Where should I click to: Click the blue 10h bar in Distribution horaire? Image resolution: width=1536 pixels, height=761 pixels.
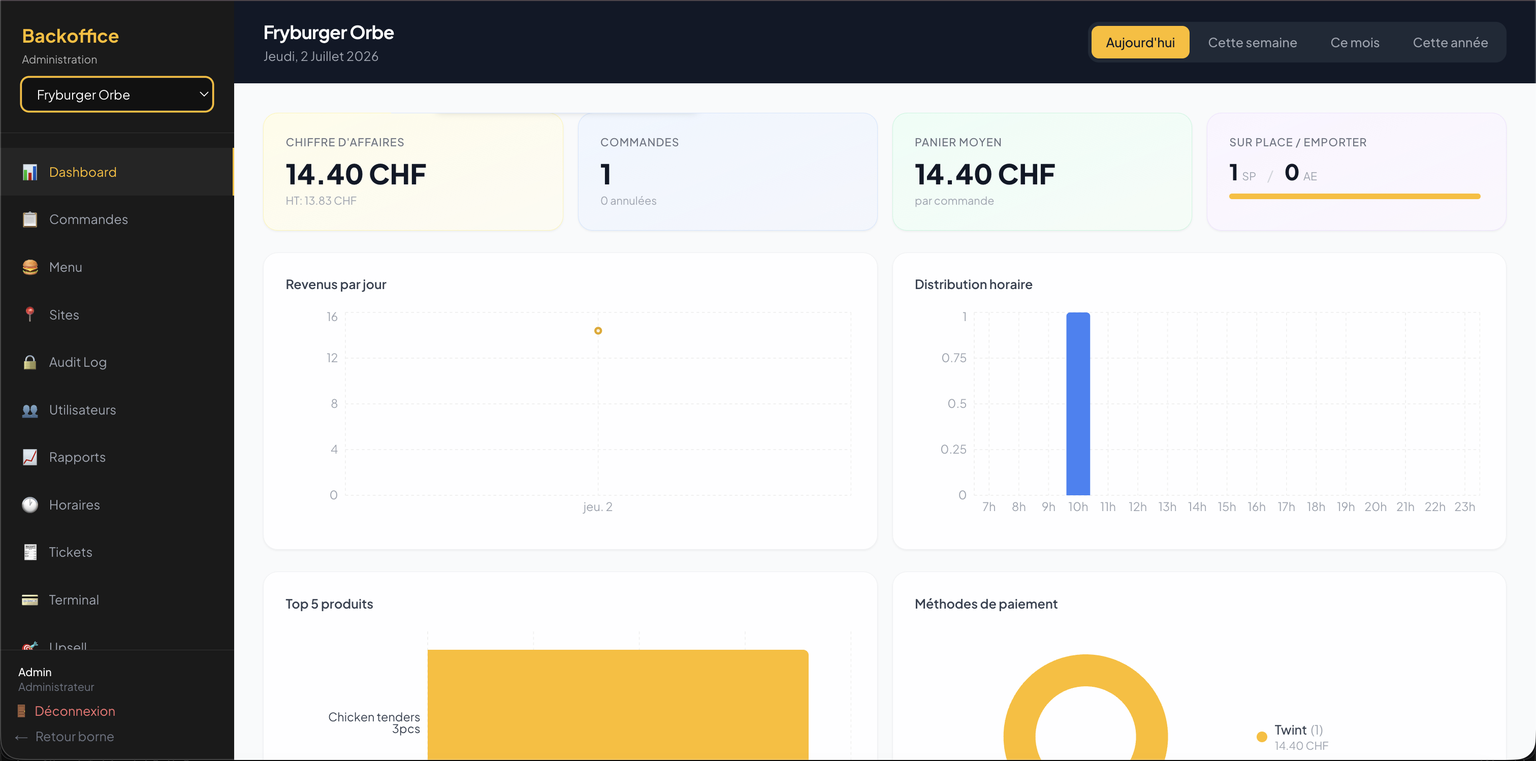click(x=1078, y=404)
